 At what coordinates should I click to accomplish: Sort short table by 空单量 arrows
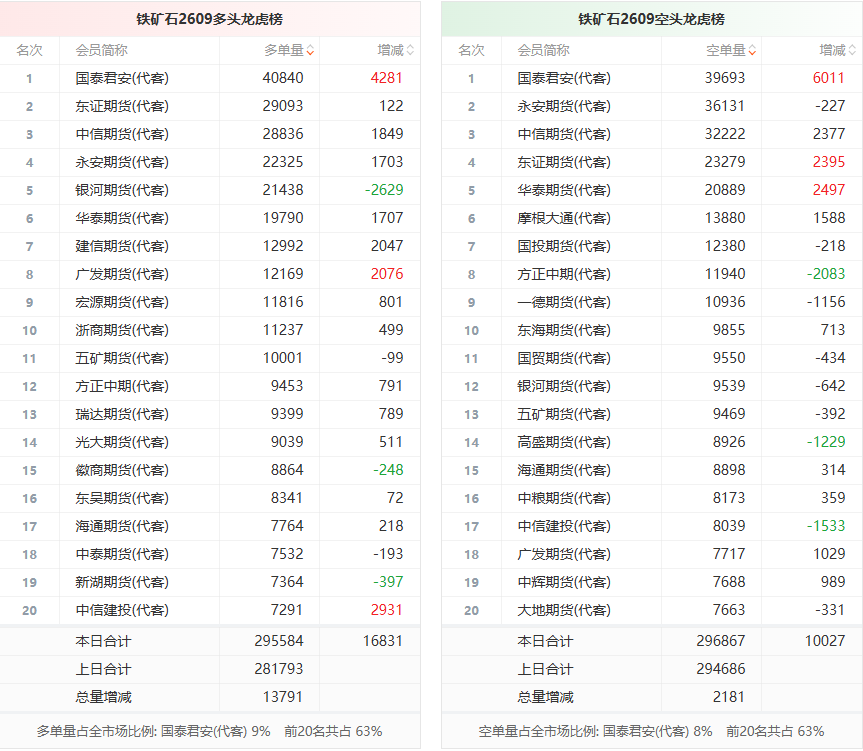coord(752,51)
